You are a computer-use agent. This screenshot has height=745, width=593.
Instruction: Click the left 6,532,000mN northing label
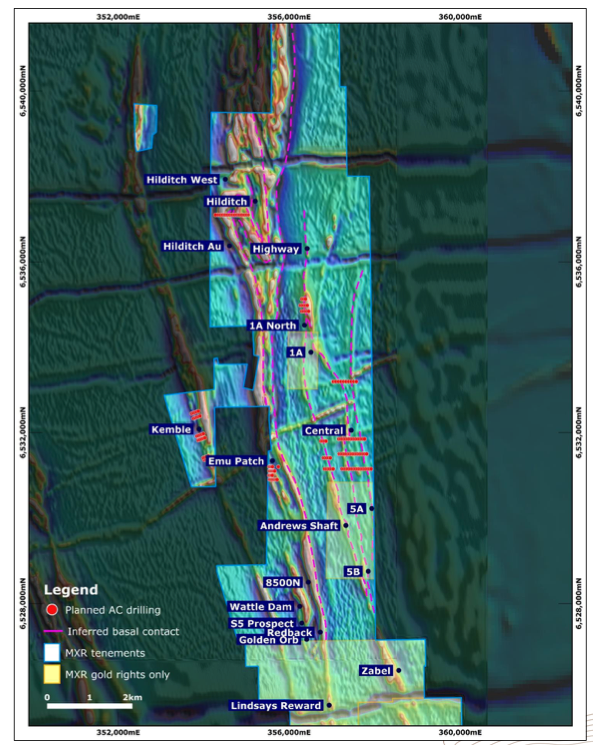click(x=23, y=432)
